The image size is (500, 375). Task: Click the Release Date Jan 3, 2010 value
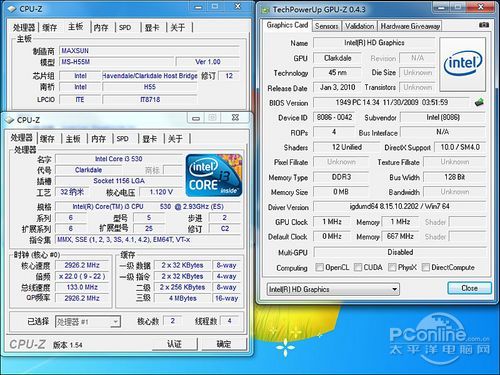[337, 87]
